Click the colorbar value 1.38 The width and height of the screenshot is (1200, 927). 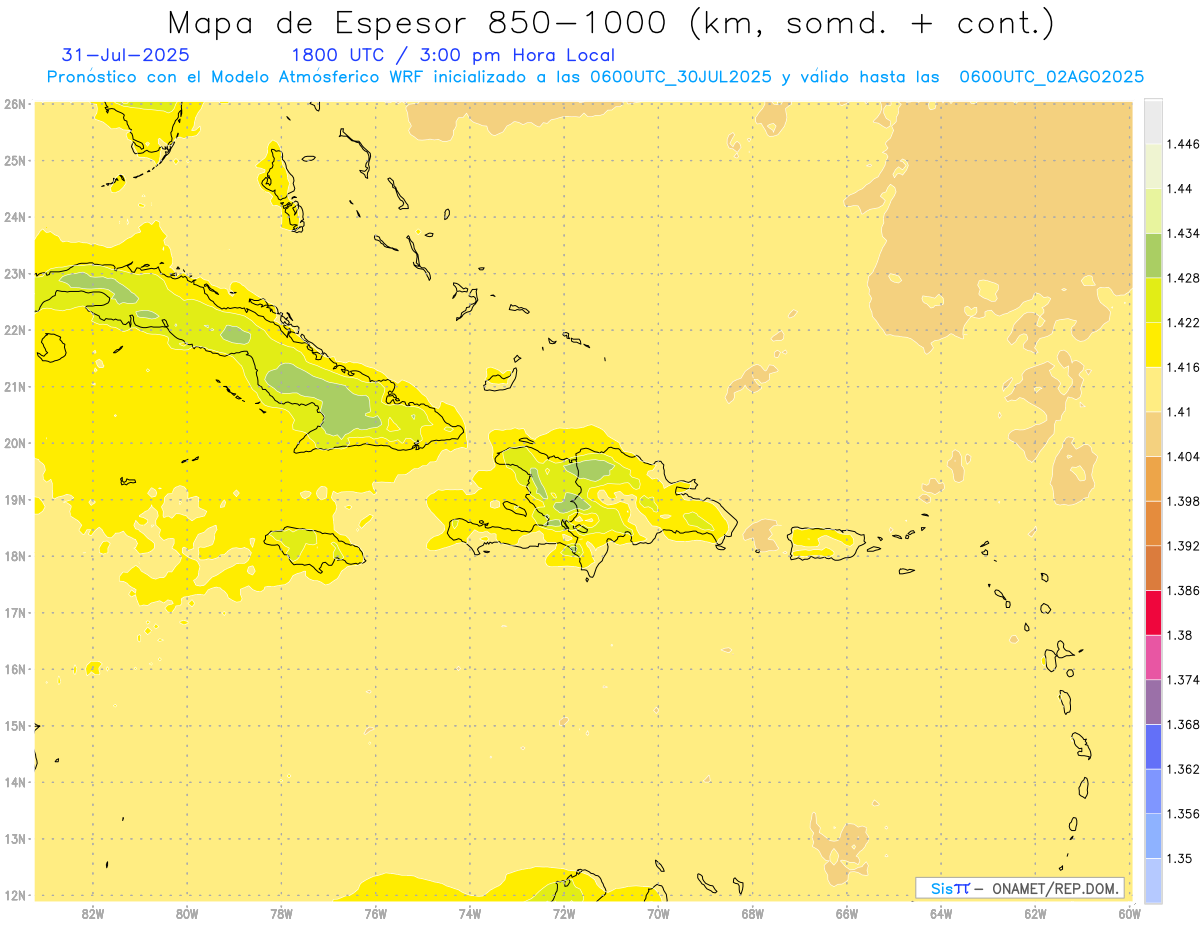tap(1179, 635)
